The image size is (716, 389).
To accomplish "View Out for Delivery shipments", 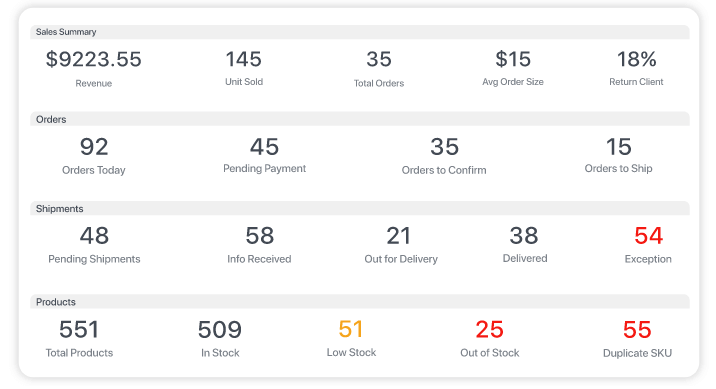I will pyautogui.click(x=401, y=245).
